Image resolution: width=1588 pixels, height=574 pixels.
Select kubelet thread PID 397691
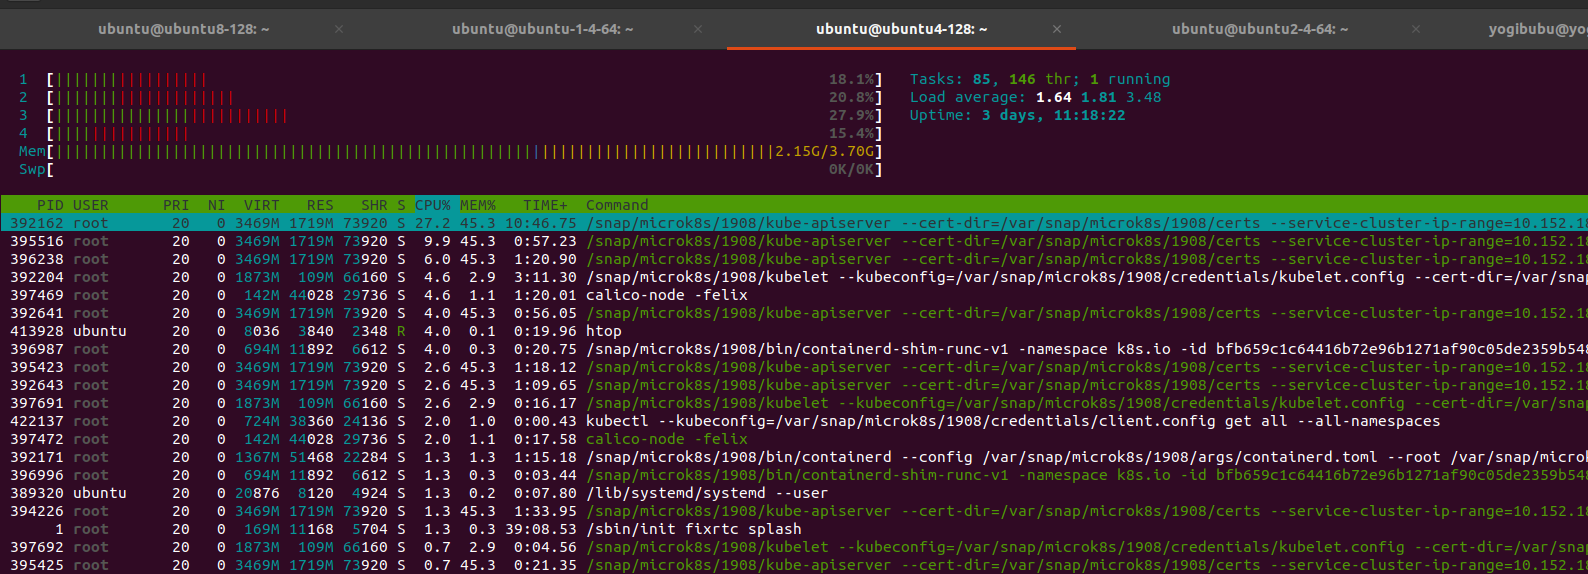point(794,403)
